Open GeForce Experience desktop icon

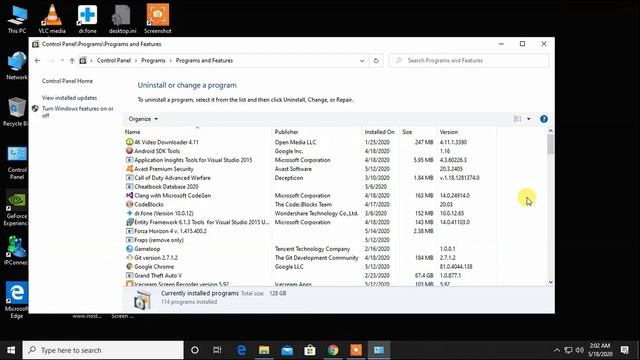coord(16,207)
